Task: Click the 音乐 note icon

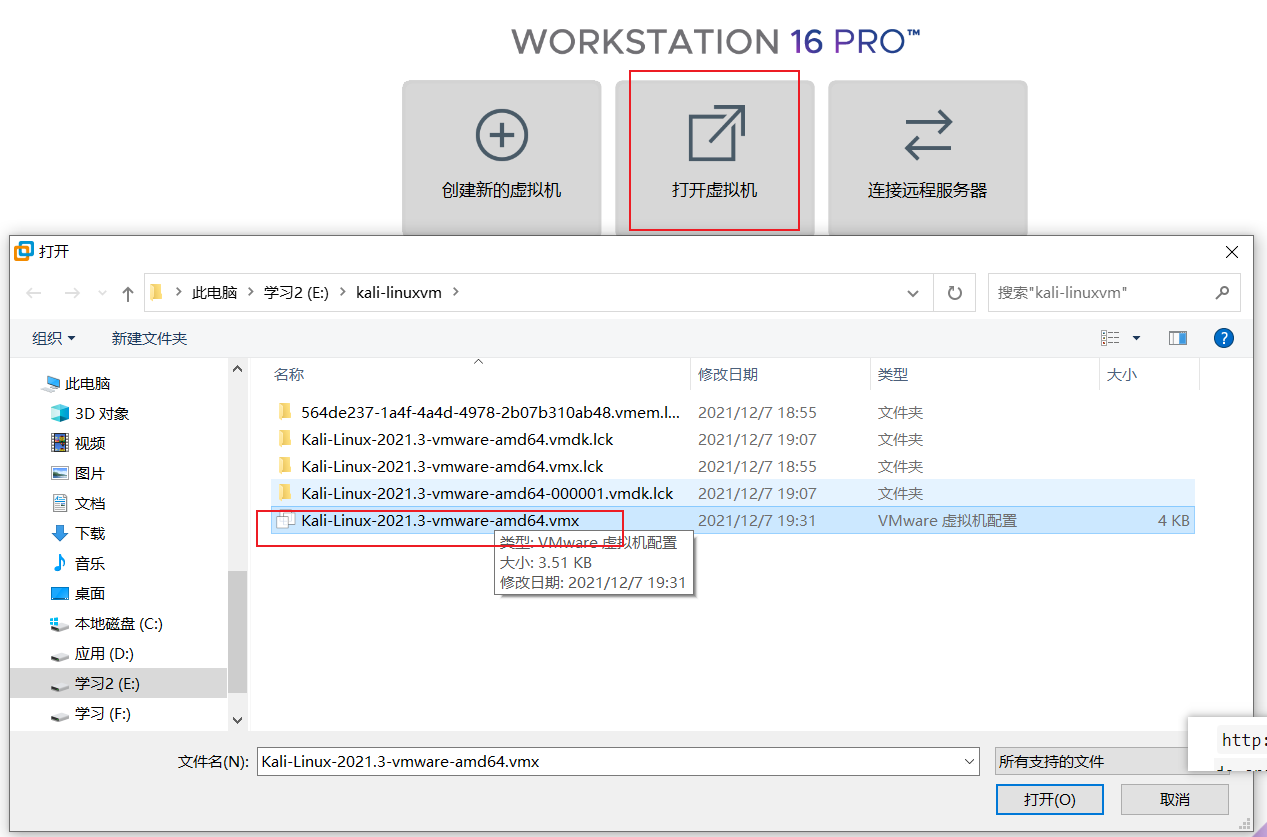Action: point(60,563)
